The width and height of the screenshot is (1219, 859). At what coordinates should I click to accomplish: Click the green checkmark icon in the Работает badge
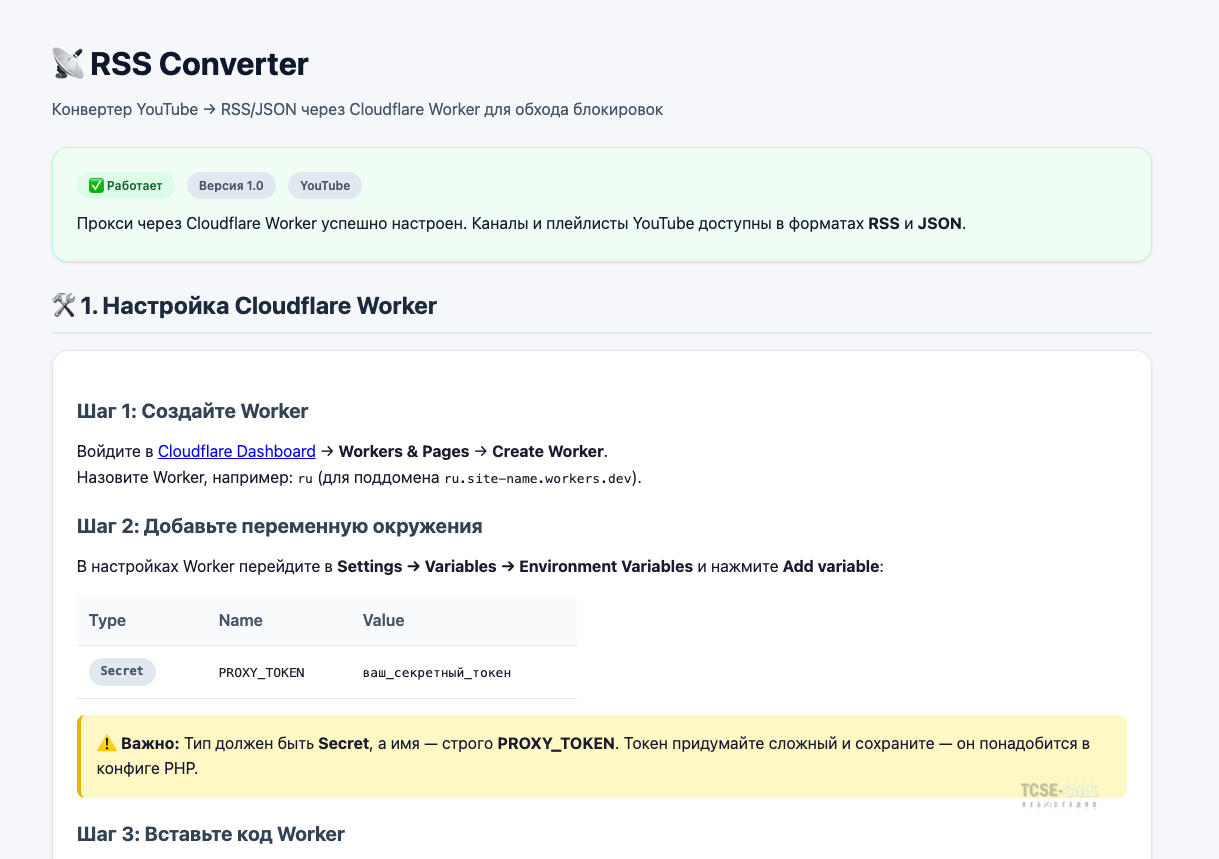tap(96, 186)
